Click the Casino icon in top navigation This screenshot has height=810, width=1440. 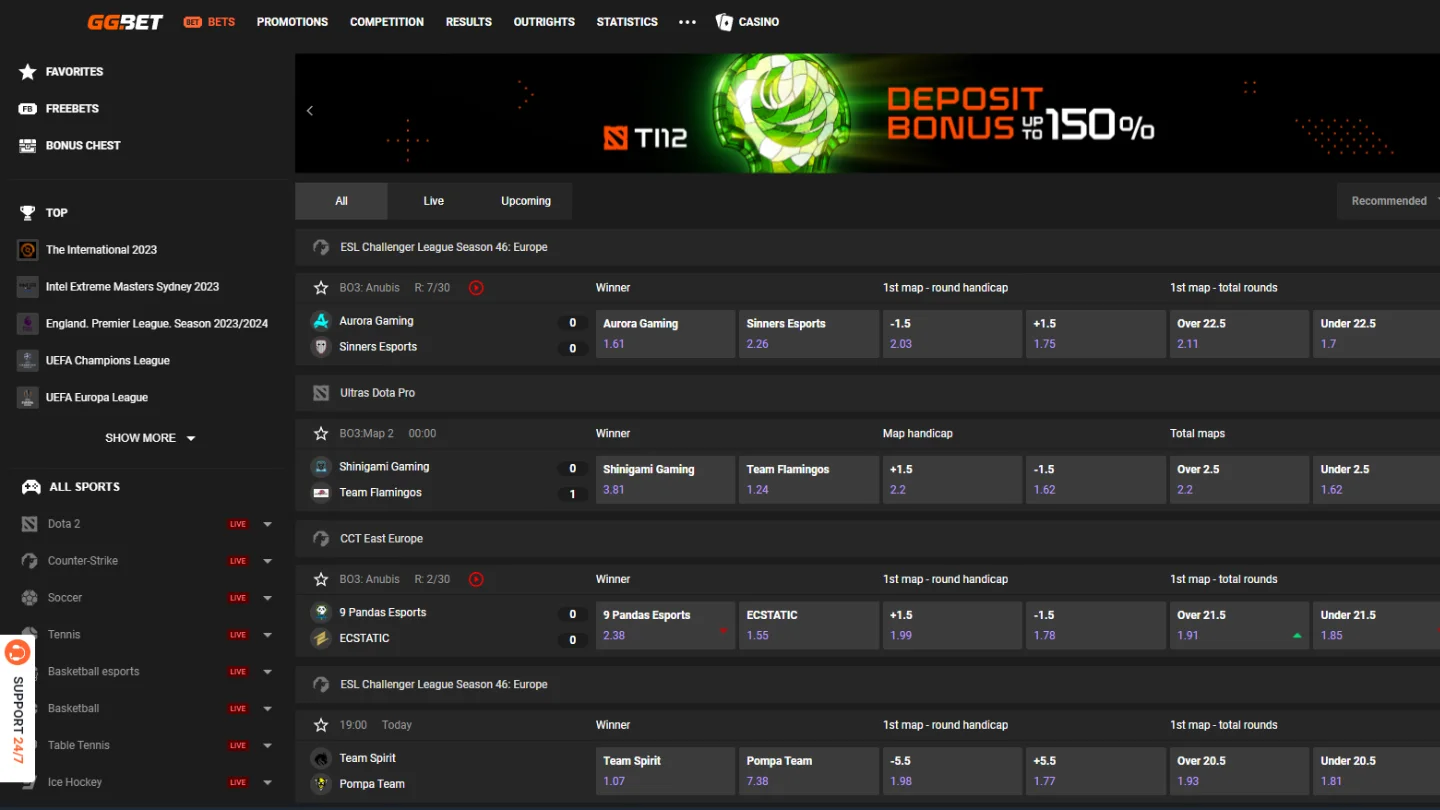(x=725, y=22)
